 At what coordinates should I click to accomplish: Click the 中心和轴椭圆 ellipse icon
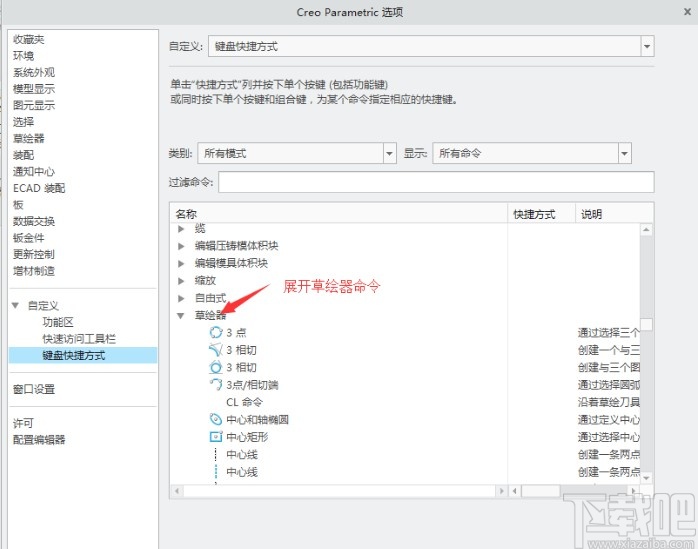(x=215, y=419)
